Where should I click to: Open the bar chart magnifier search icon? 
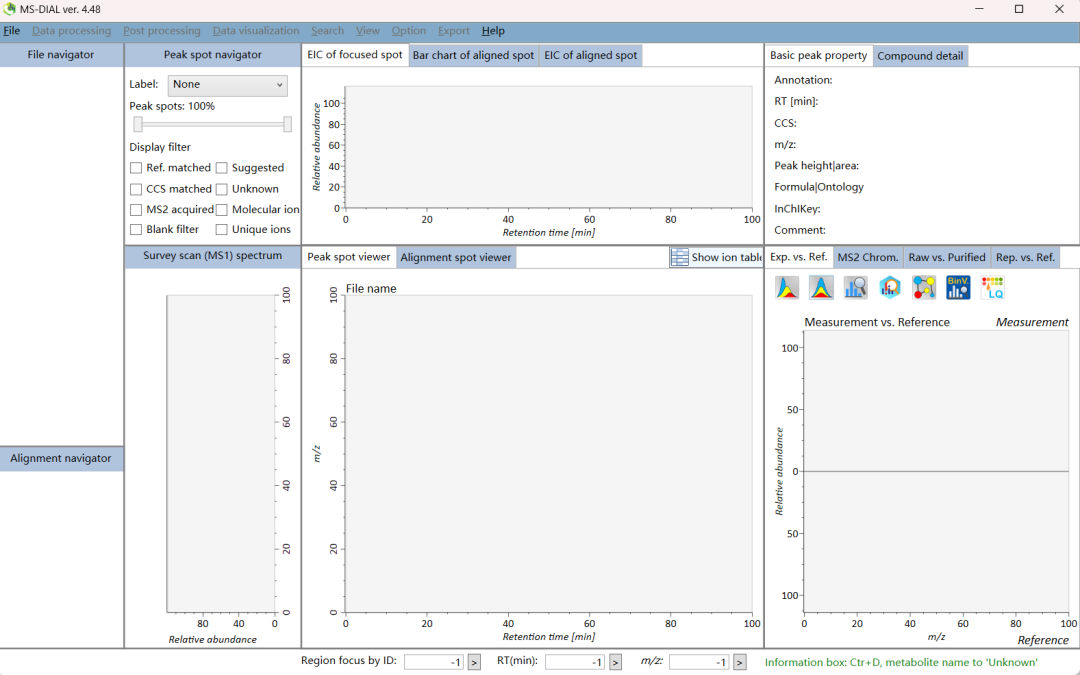[x=855, y=287]
